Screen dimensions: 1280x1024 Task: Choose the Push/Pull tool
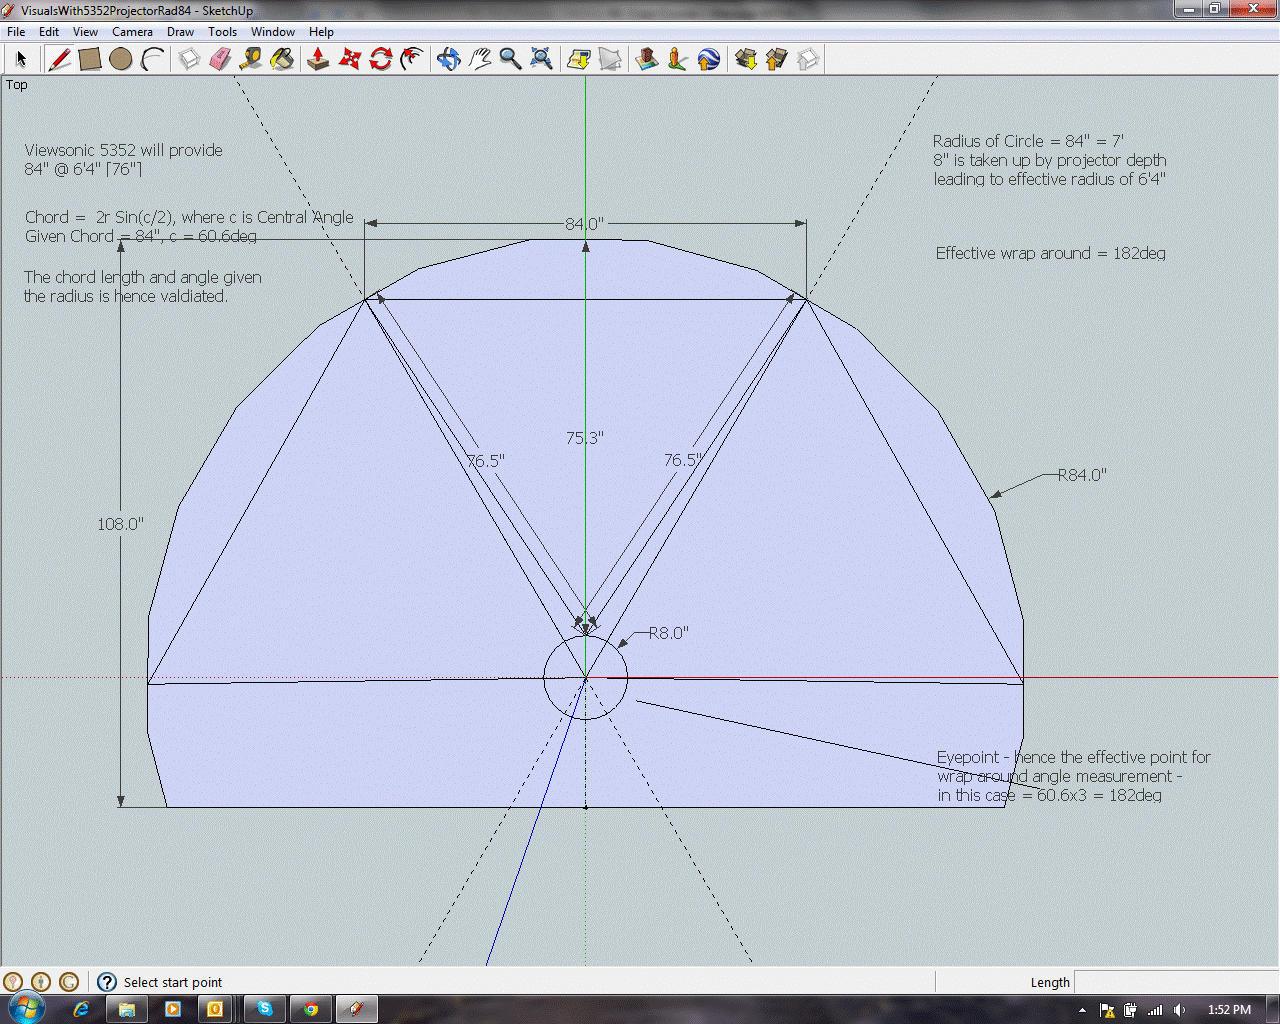coord(318,60)
